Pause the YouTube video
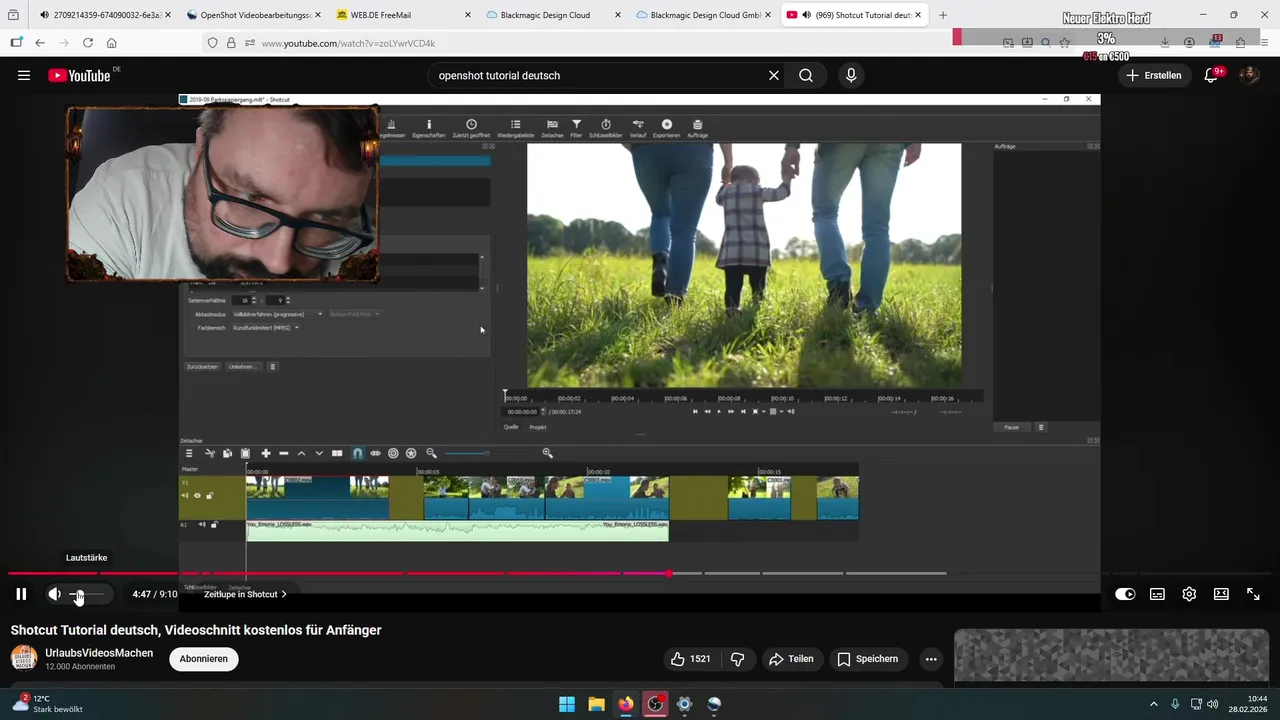This screenshot has width=1280, height=720. tap(21, 594)
